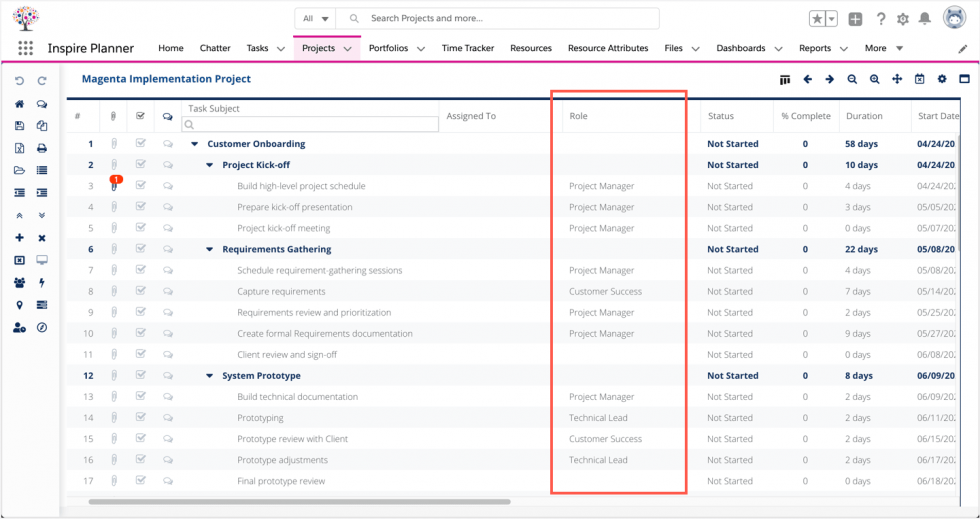Collapse the Customer Onboarding group
This screenshot has height=519, width=980.
click(x=194, y=144)
